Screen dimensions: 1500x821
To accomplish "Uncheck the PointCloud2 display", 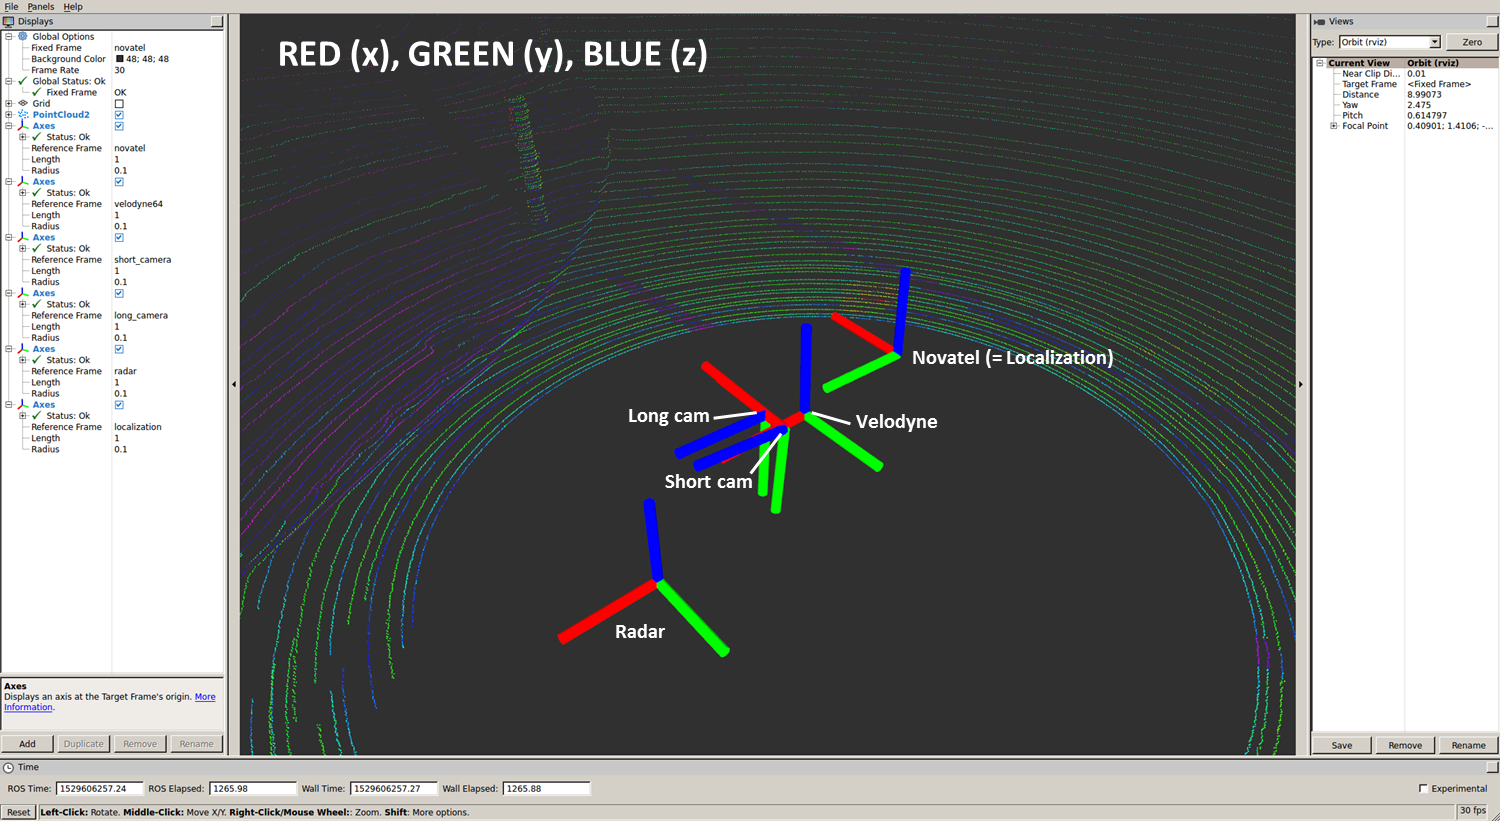I will [119, 115].
